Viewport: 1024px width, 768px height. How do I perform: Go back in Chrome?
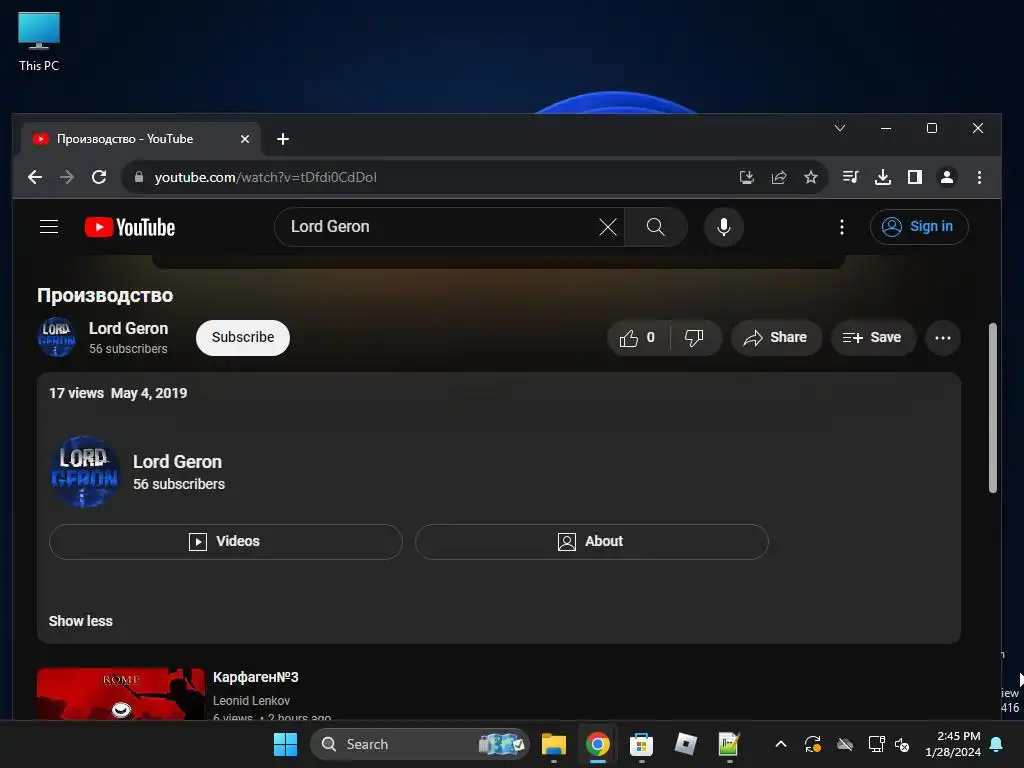tap(35, 177)
